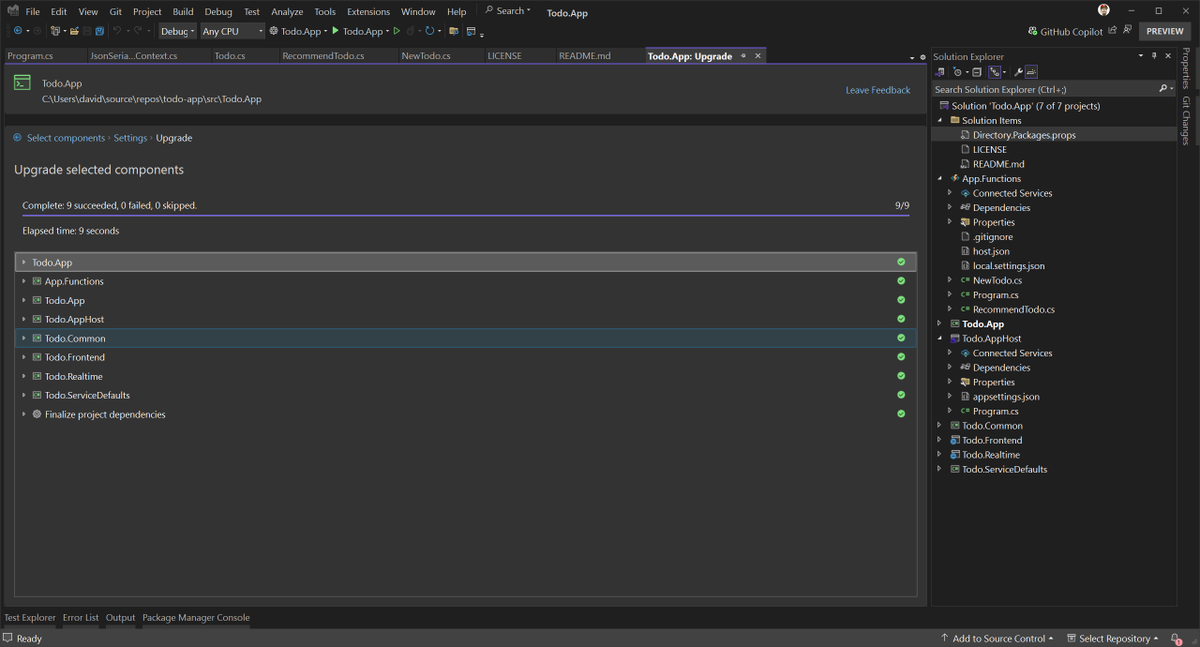The height and width of the screenshot is (647, 1200).
Task: Select Directory.Packages.props in Solution Explorer
Action: point(1024,135)
